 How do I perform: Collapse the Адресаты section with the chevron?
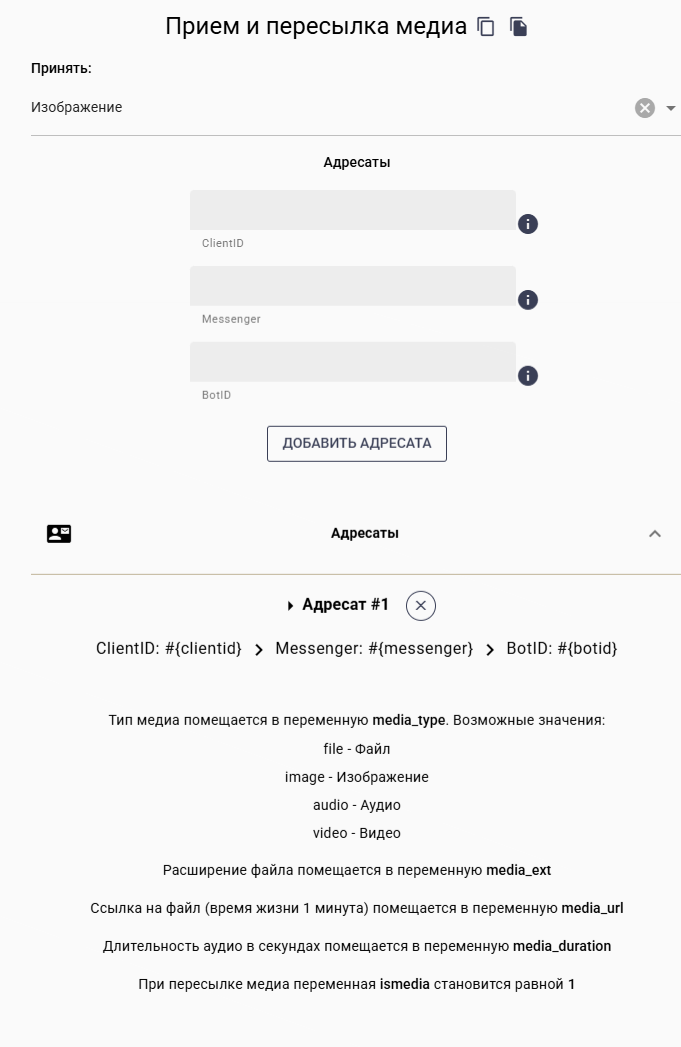[655, 534]
